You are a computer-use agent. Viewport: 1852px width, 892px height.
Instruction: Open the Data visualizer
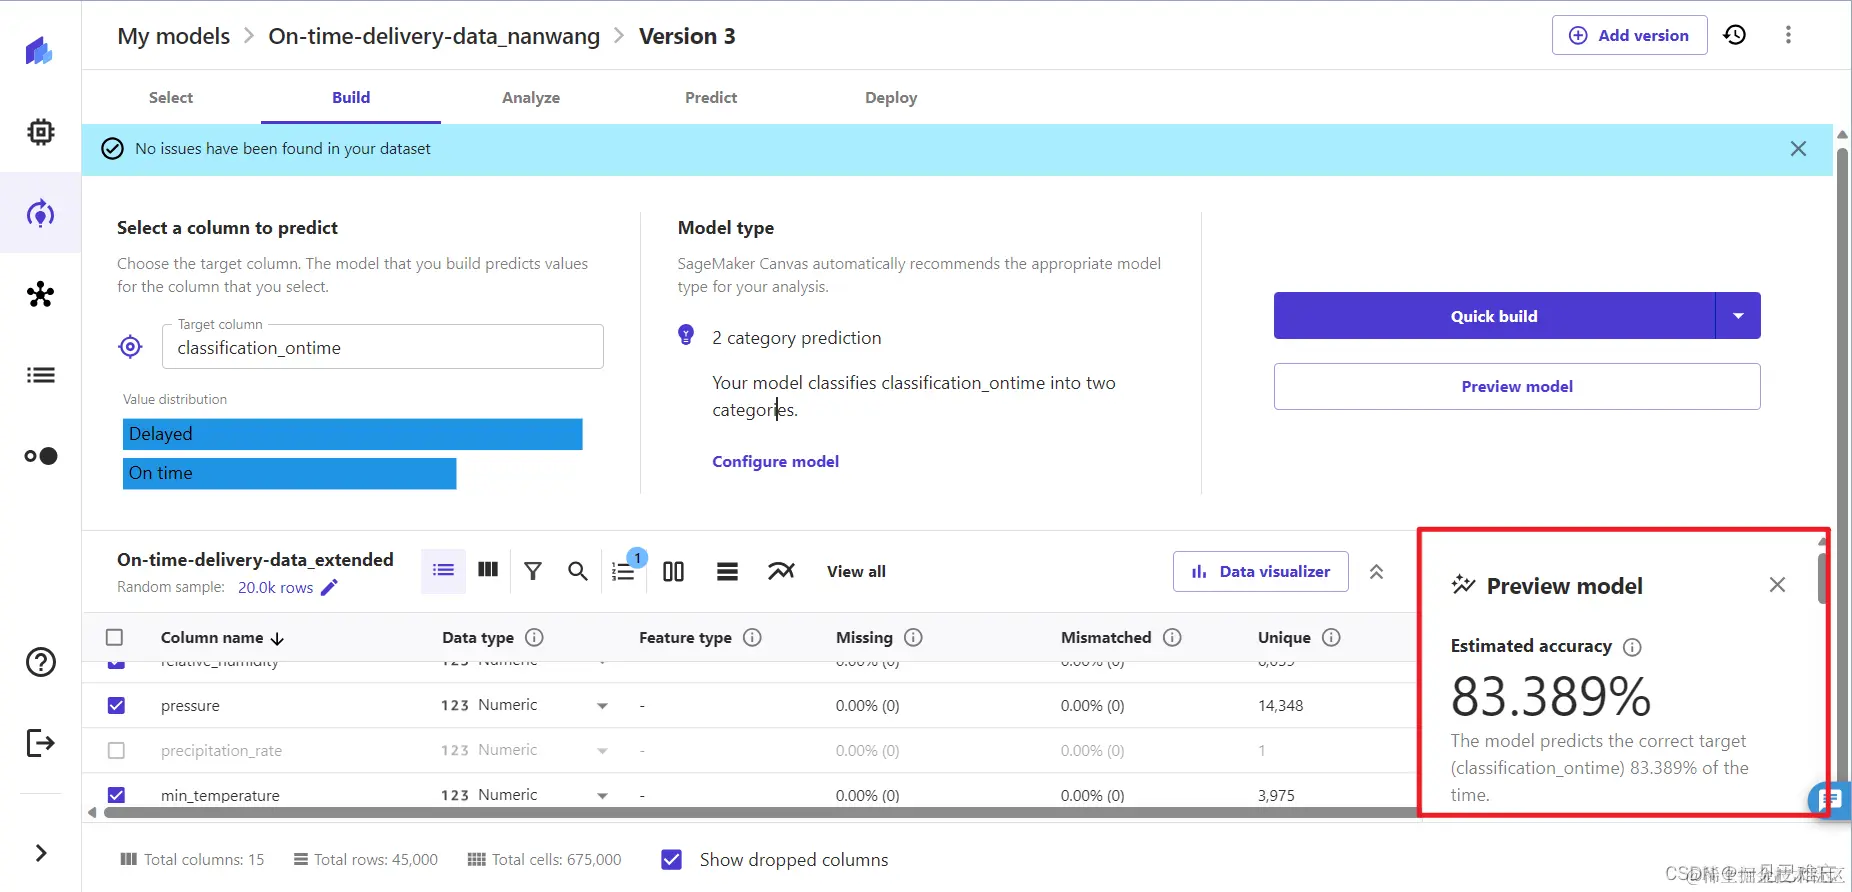[1260, 572]
